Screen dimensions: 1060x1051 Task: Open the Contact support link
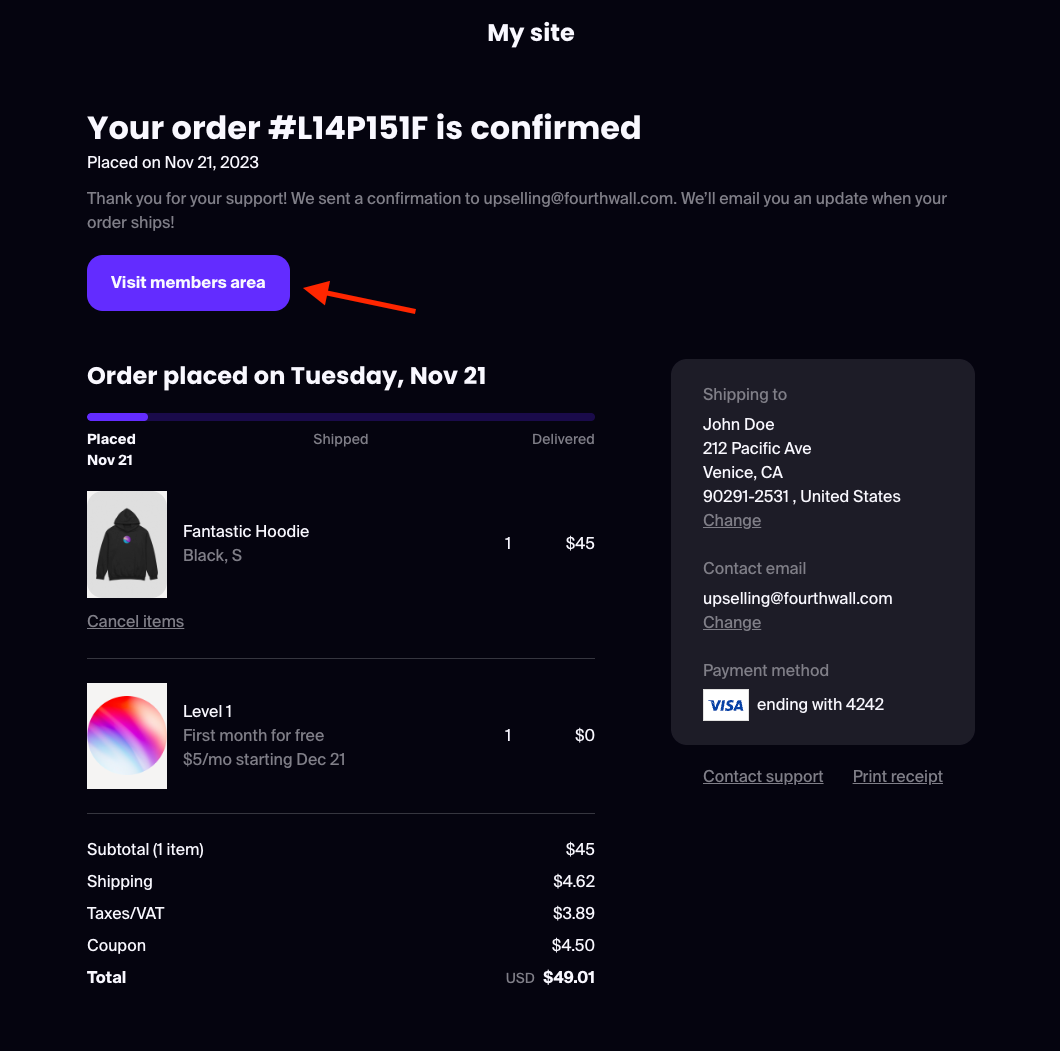(763, 776)
